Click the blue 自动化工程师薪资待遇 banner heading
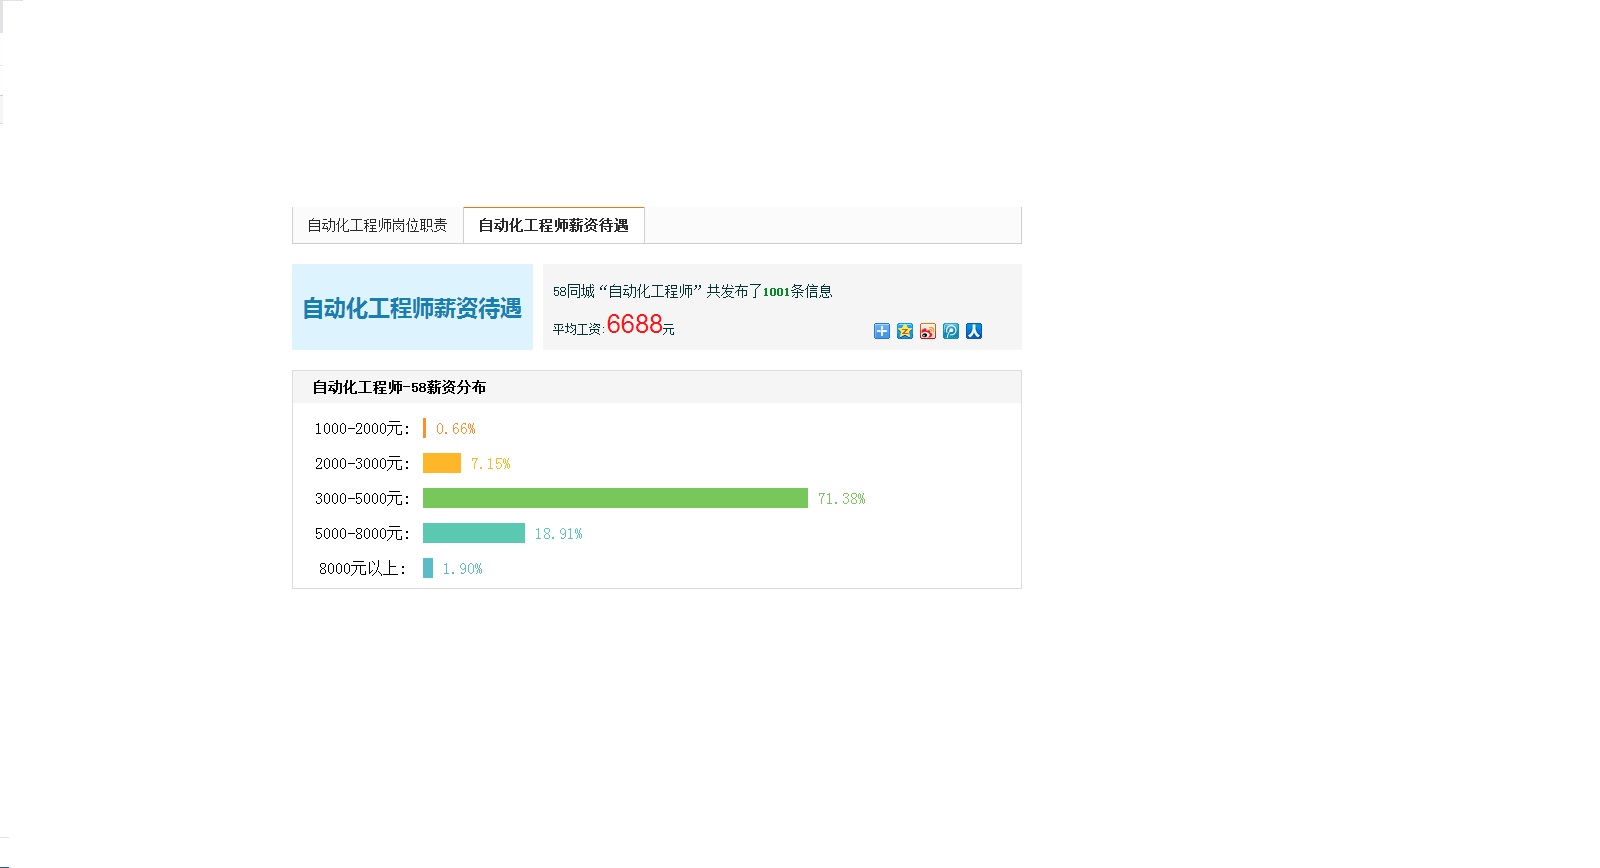Viewport: 1600px width, 868px height. point(412,308)
